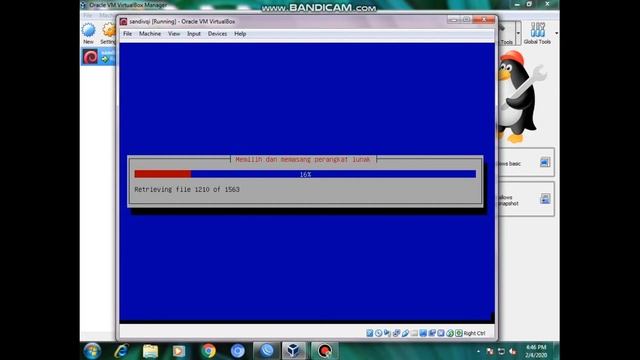Screen dimensions: 640x360
Task: Click the hard disk activity status icon
Action: [x=370, y=333]
